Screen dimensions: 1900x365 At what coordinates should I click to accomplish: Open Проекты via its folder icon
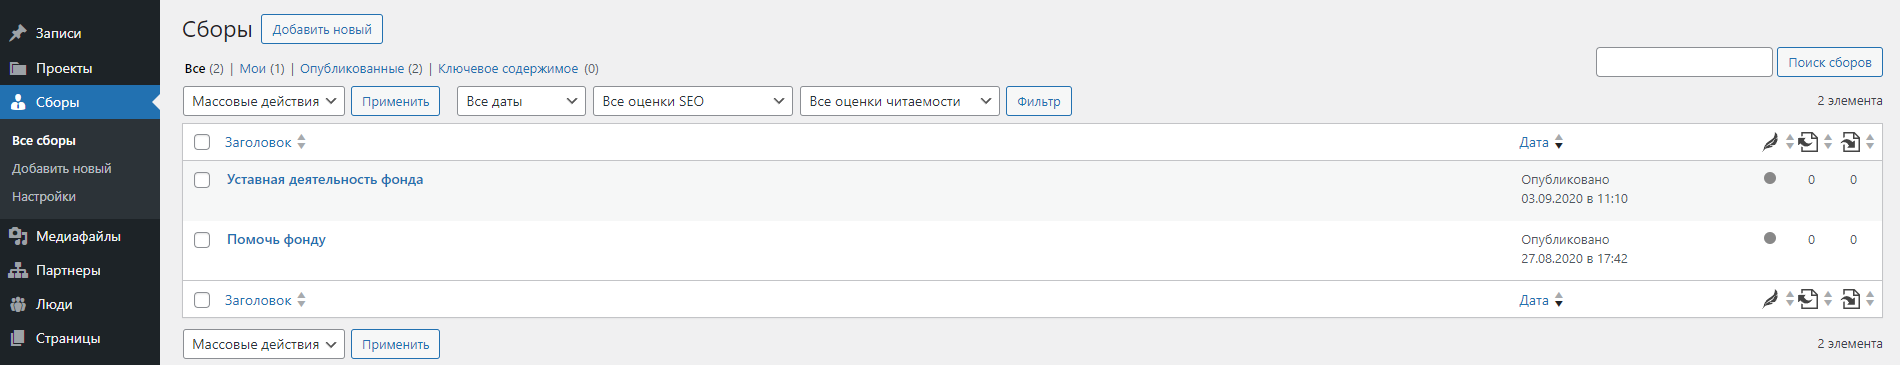[18, 68]
